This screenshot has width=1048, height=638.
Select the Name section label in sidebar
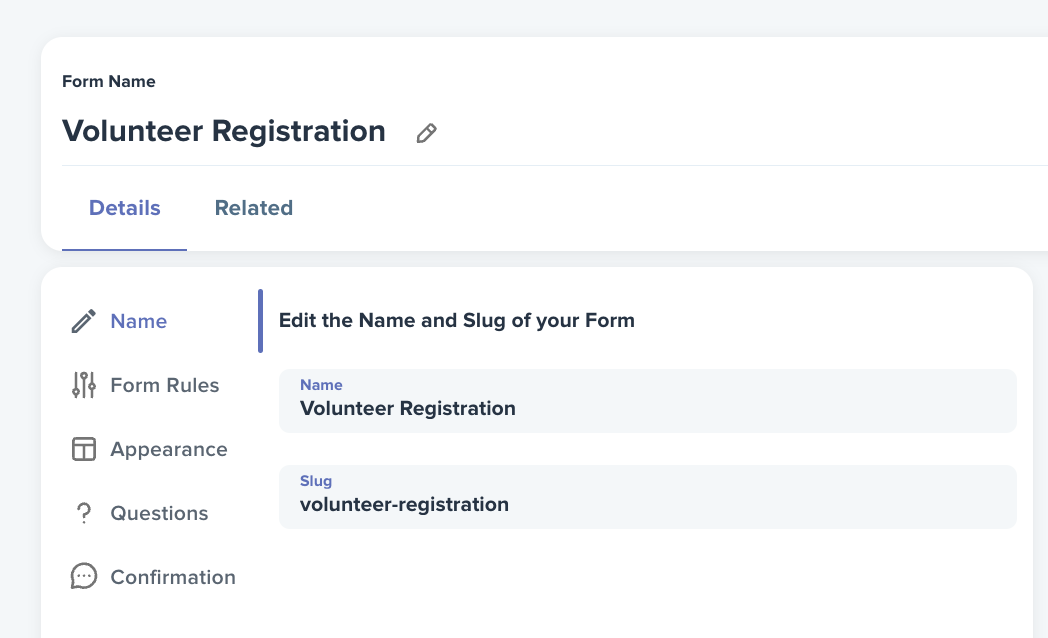[x=138, y=321]
